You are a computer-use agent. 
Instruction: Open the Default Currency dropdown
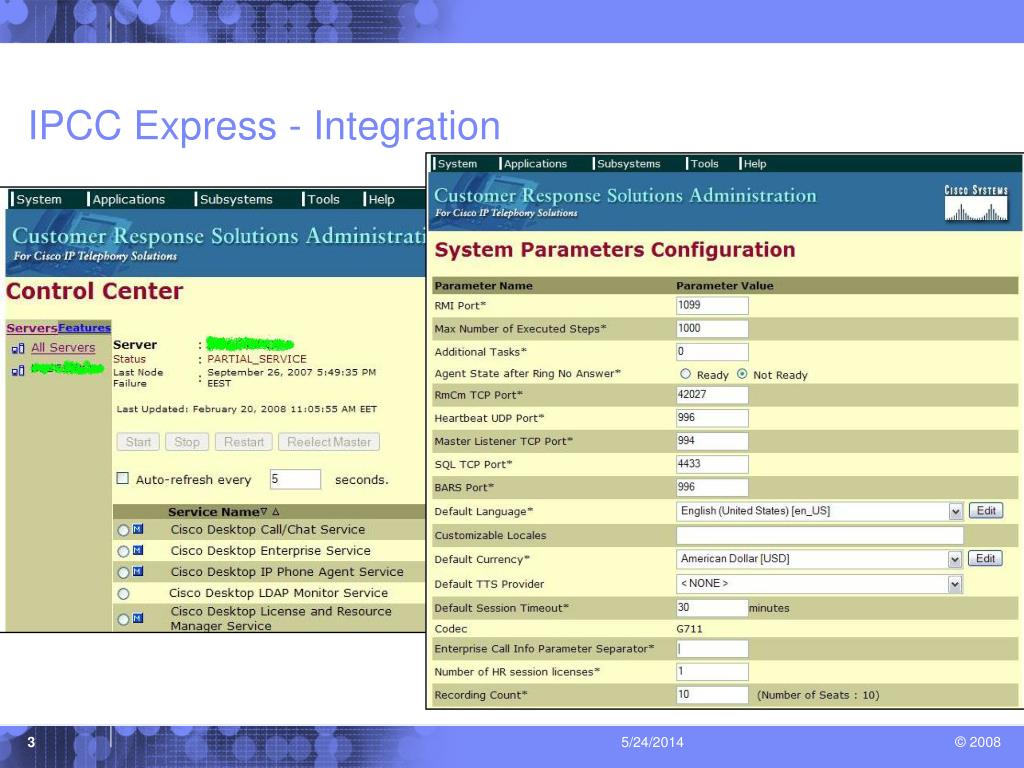point(955,559)
